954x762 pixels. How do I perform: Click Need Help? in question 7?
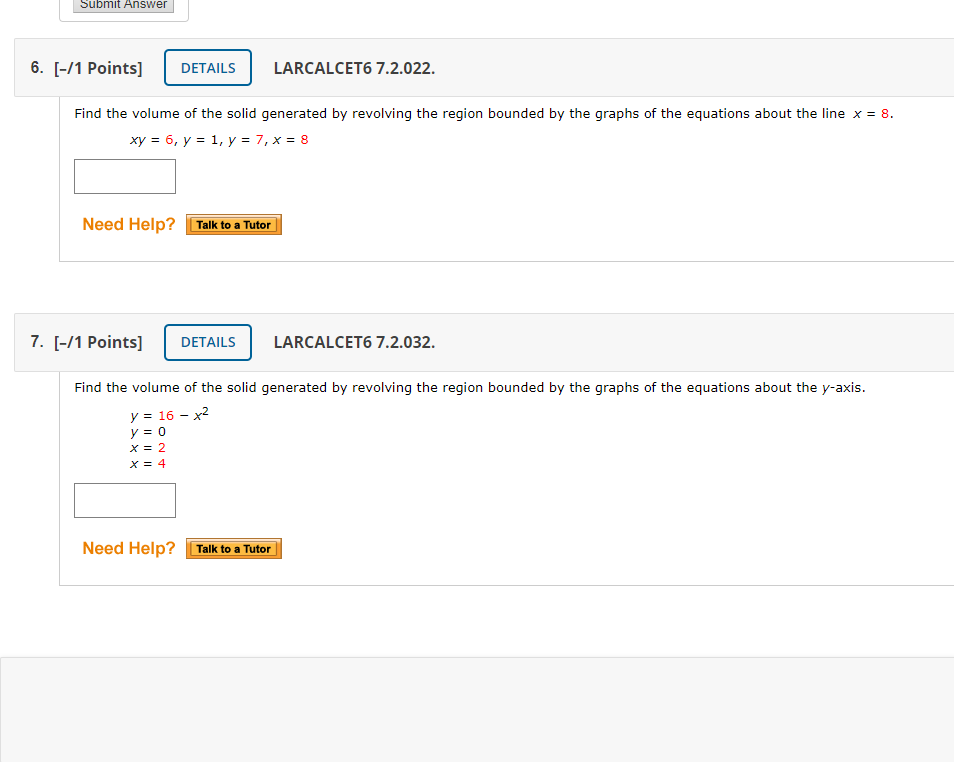click(128, 548)
